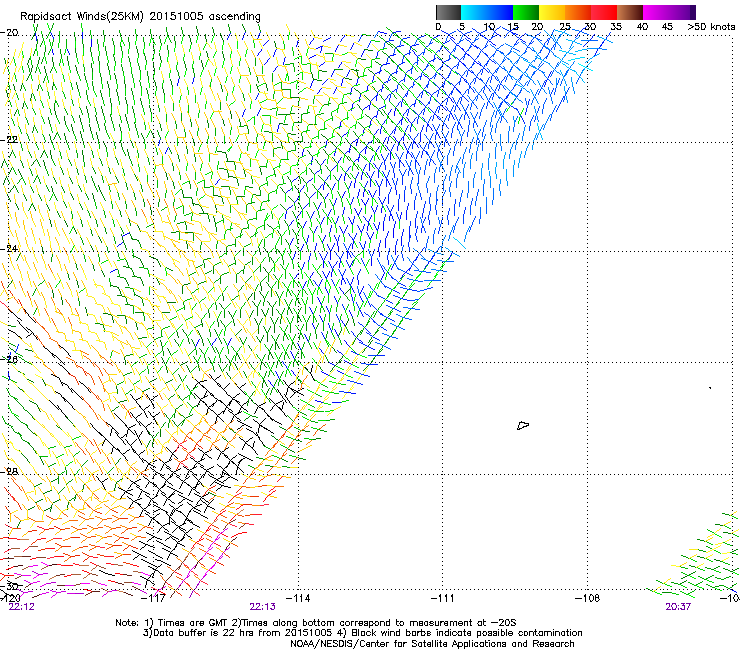Click the '40' value under the color bar

point(642,27)
